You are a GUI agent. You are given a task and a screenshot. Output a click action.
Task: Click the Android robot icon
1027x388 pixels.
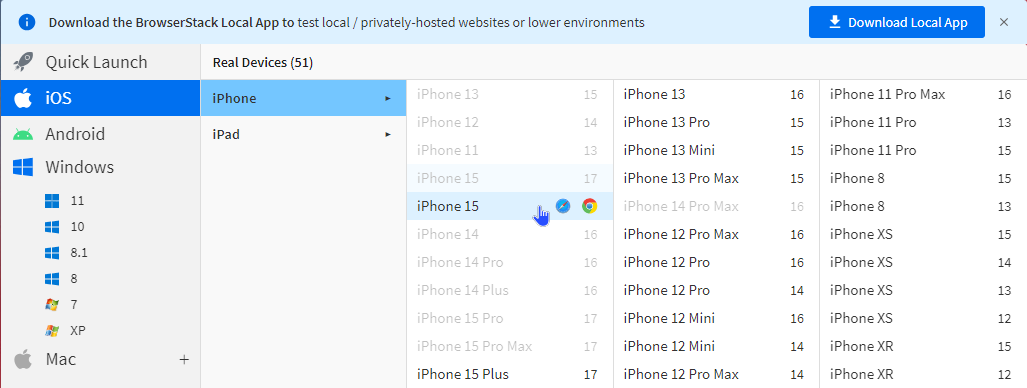click(x=23, y=134)
